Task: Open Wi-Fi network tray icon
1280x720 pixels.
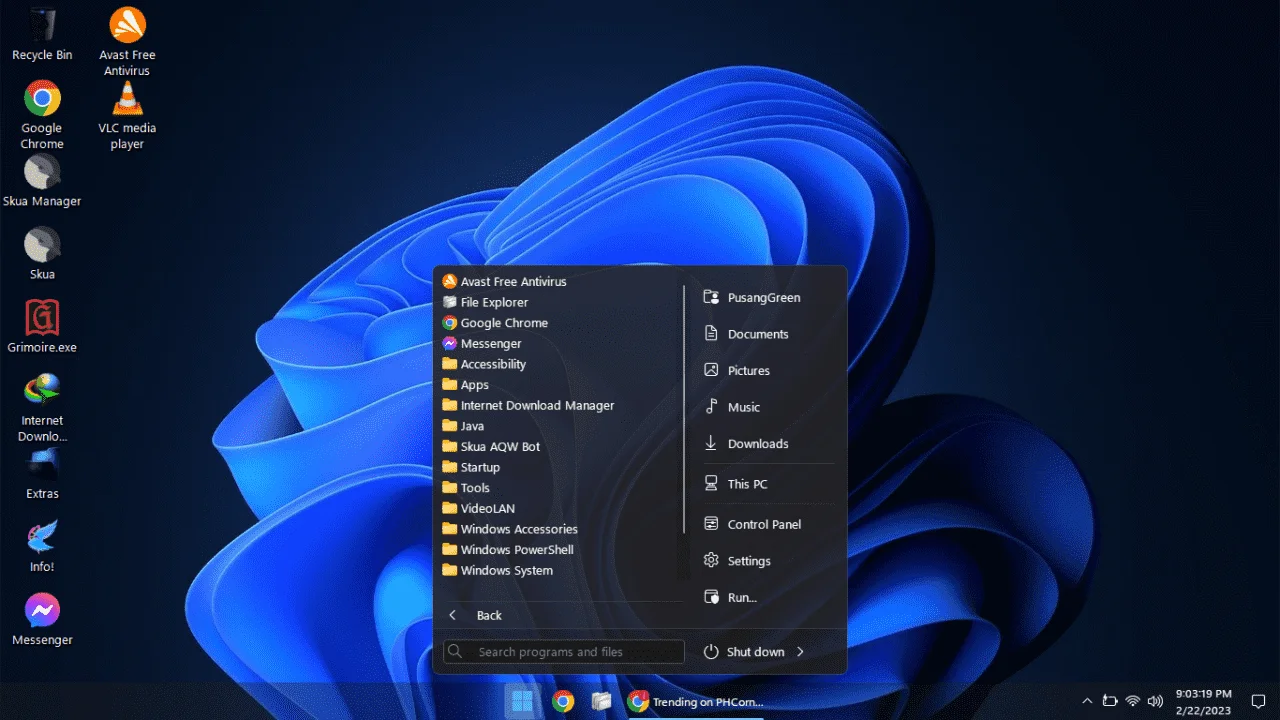Action: tap(1133, 701)
